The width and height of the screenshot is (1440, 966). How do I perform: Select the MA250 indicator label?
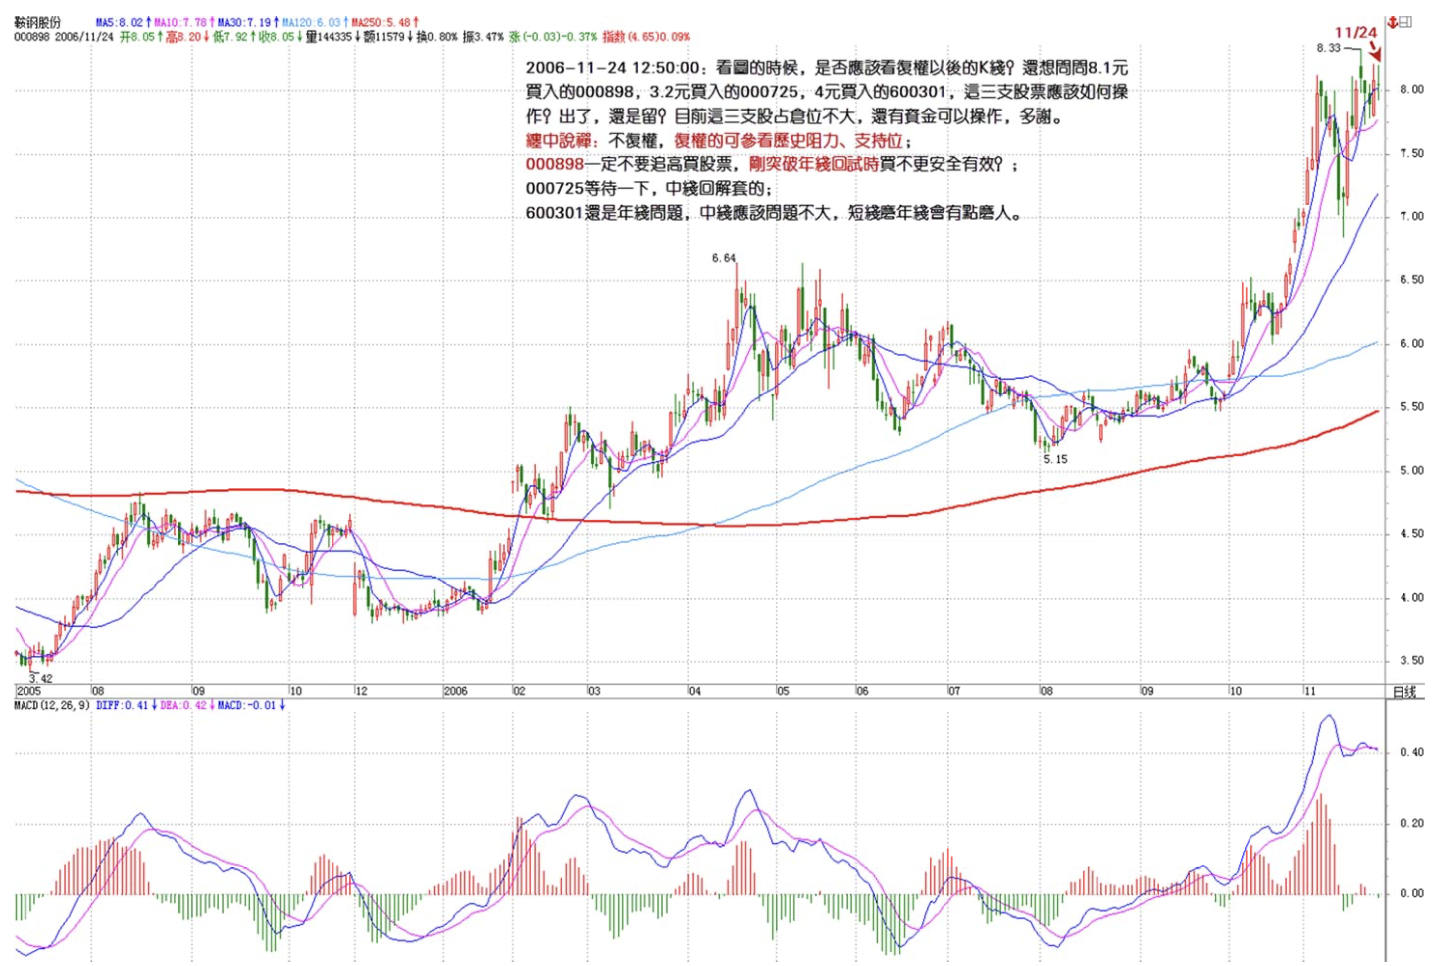tap(384, 22)
